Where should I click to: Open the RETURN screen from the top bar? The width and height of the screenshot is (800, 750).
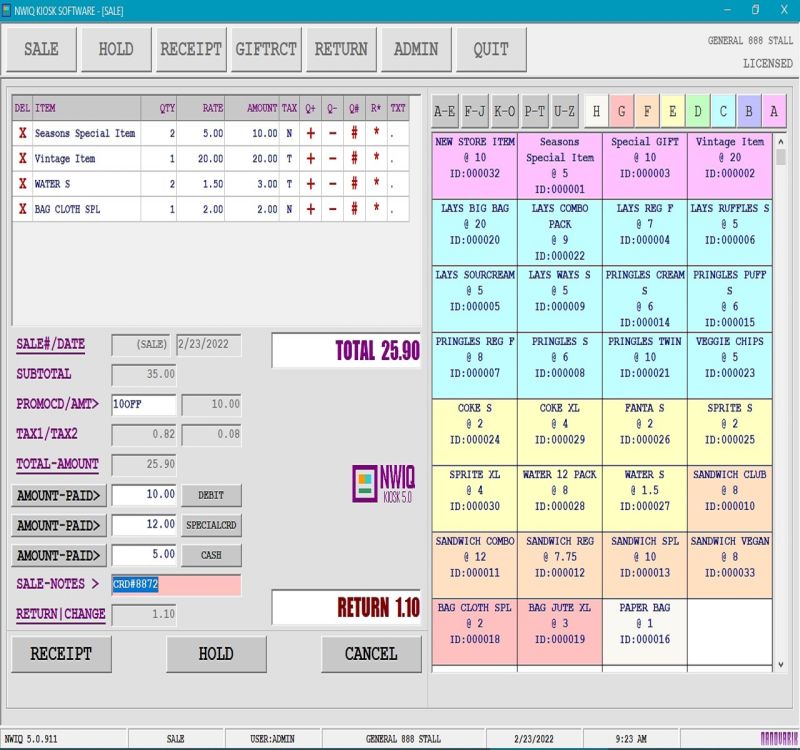341,49
